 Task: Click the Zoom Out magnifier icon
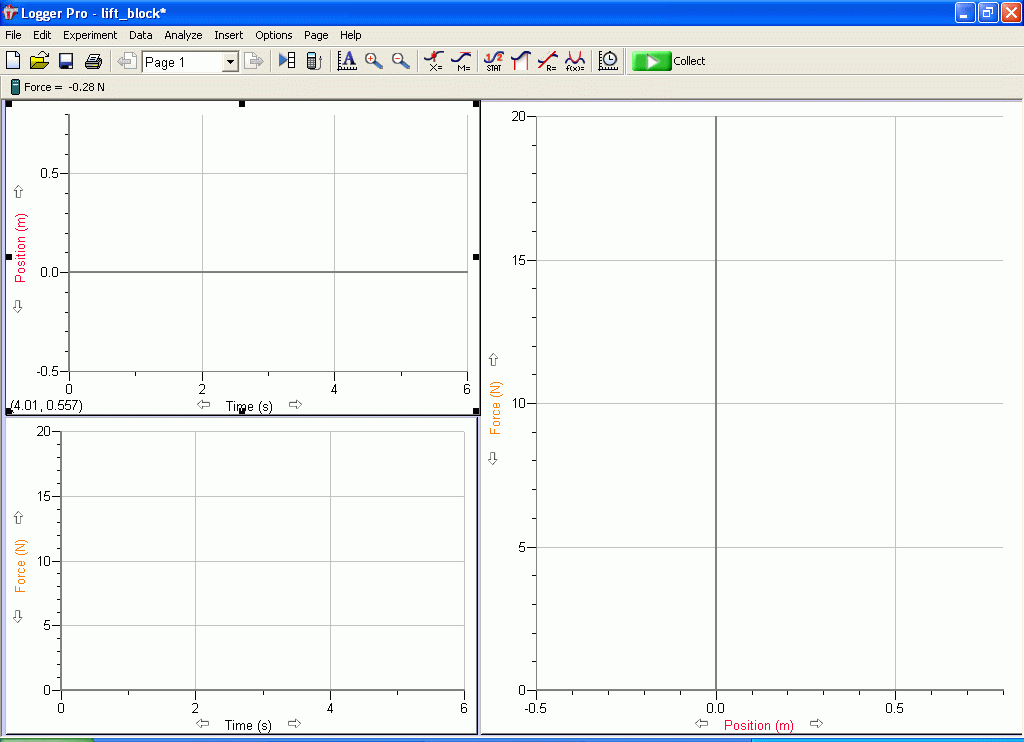tap(401, 61)
